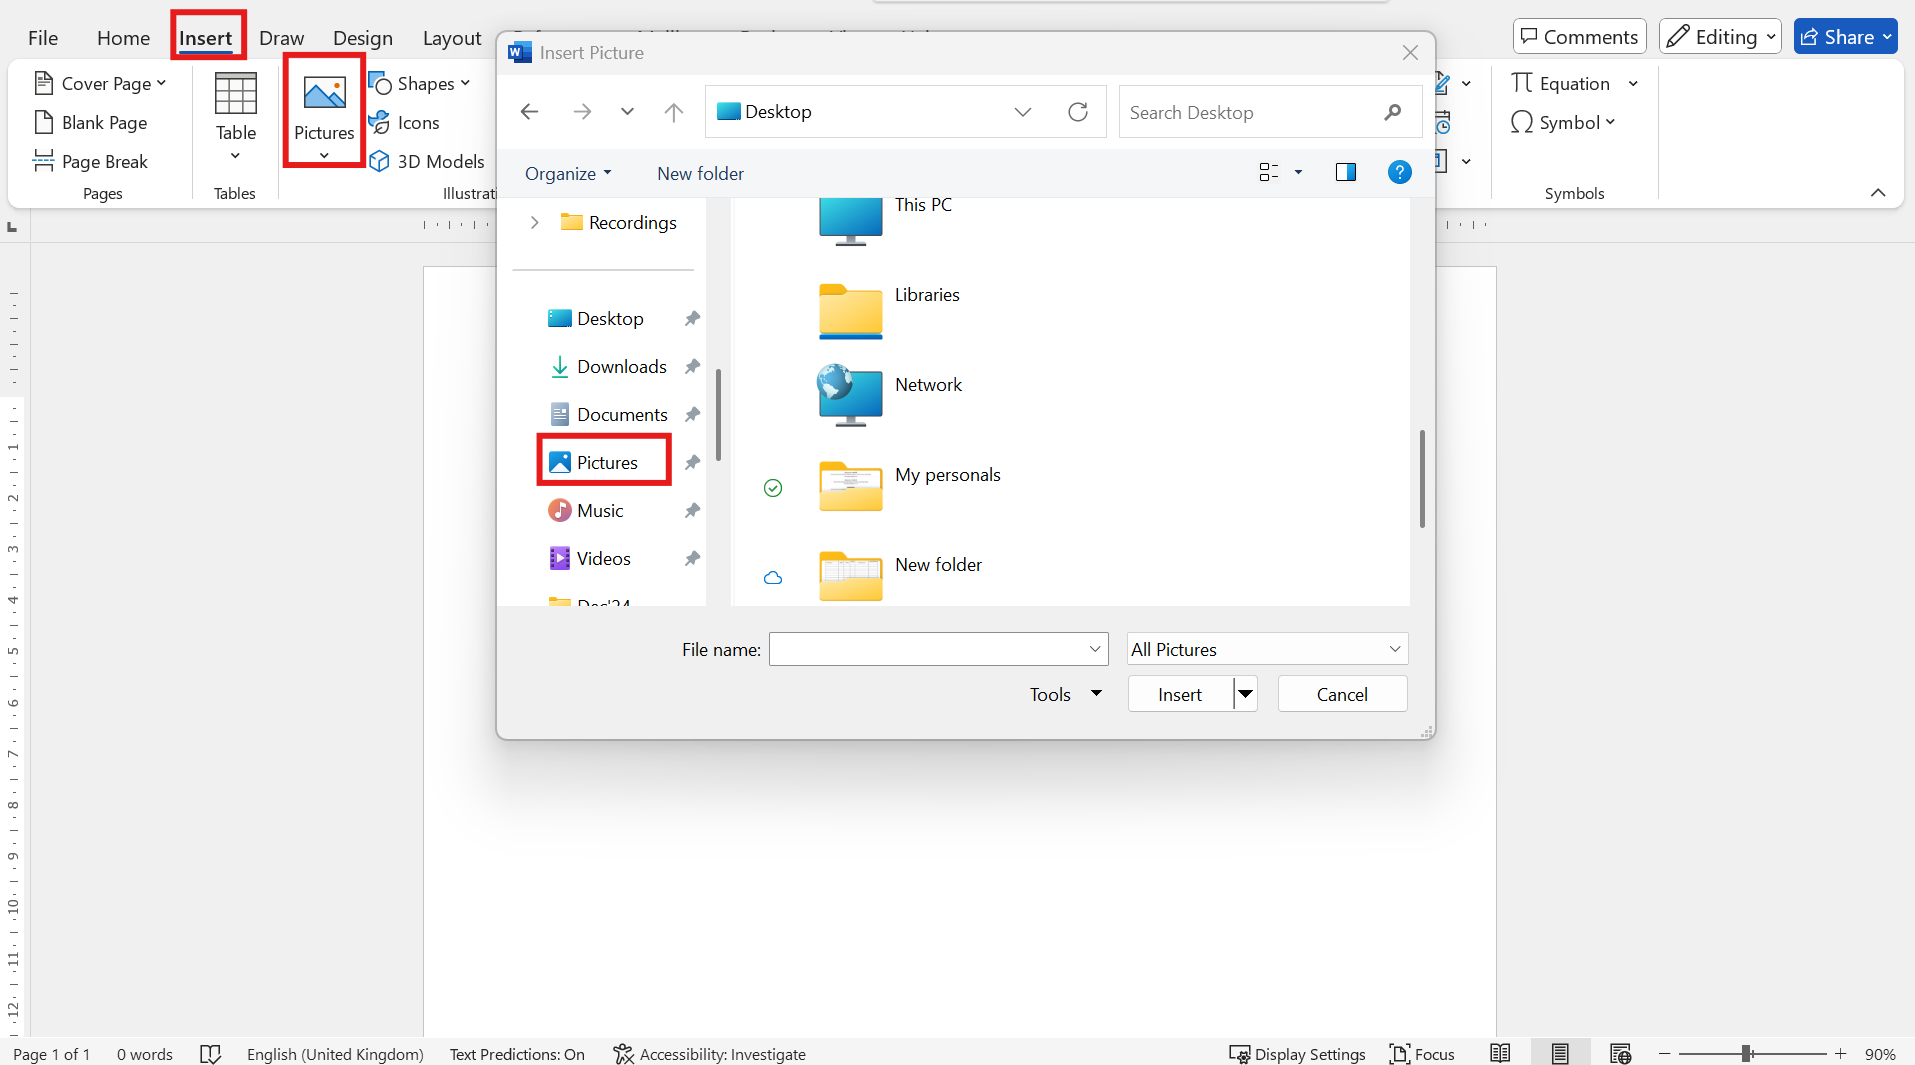Toggle Text Predictions in the status bar
The height and width of the screenshot is (1065, 1915).
pyautogui.click(x=517, y=1054)
